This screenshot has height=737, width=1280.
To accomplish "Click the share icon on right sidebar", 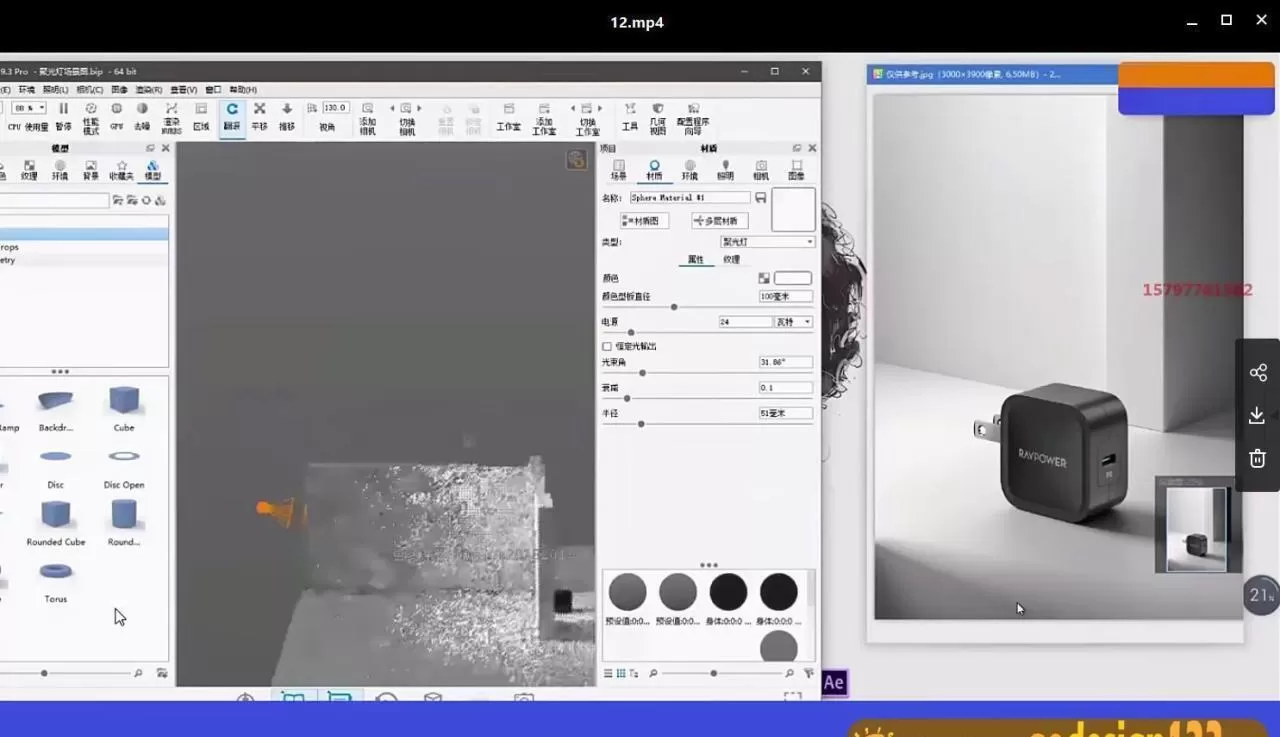I will pos(1257,373).
